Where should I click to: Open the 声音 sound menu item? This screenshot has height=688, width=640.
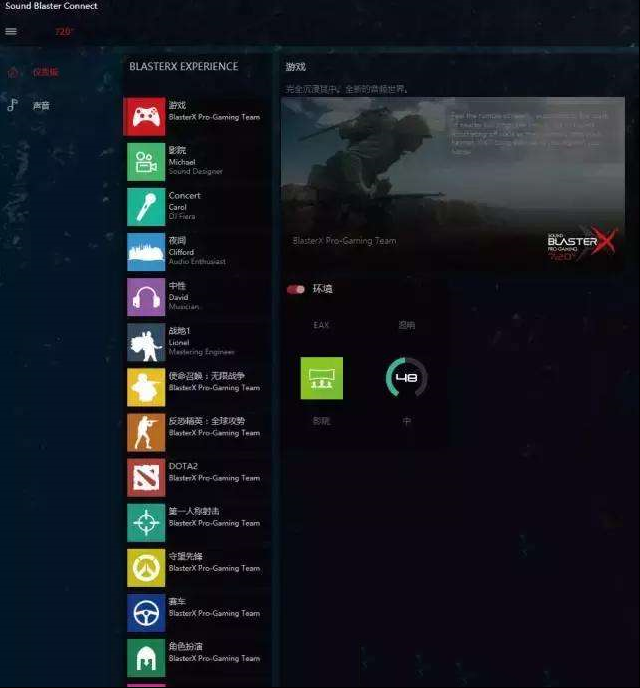41,105
